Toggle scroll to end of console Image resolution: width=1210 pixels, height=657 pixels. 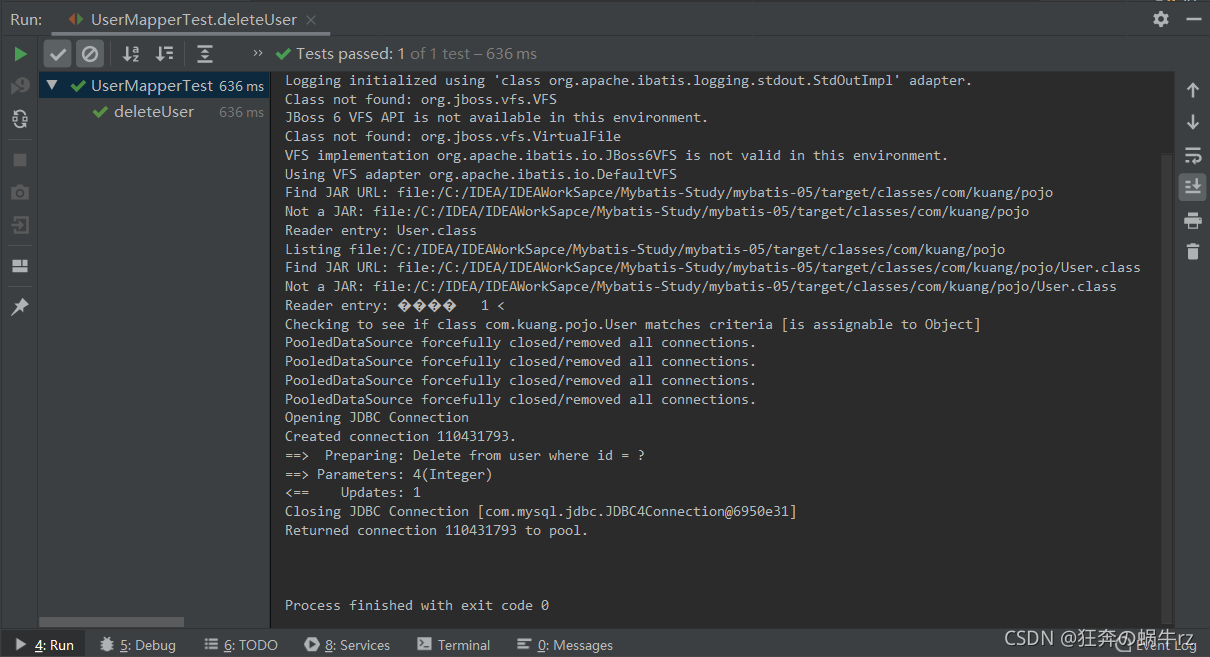[1193, 186]
